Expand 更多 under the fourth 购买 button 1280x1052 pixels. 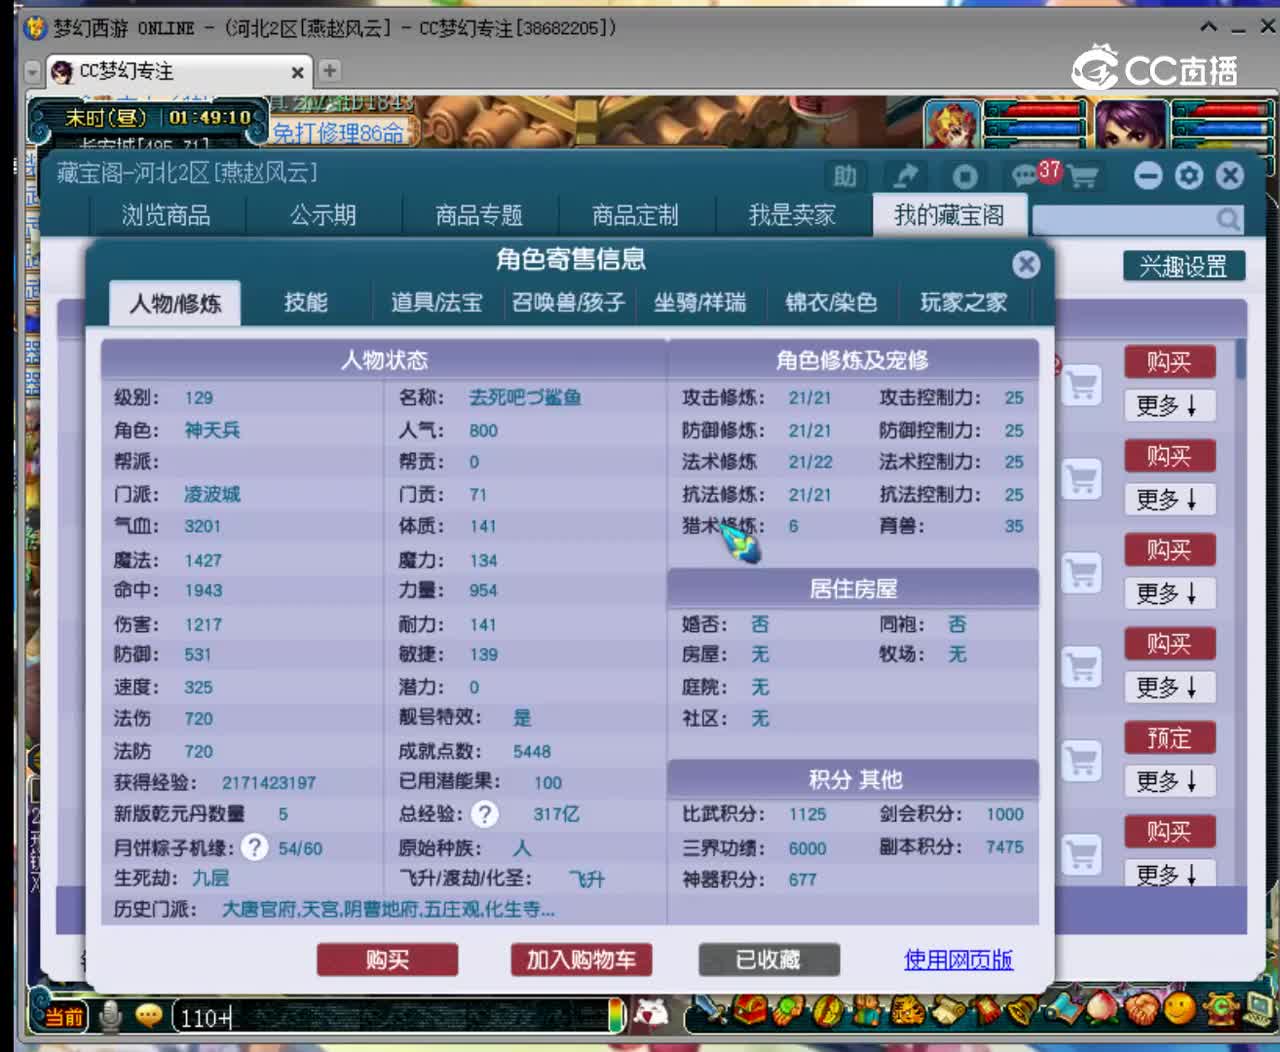(x=1168, y=687)
